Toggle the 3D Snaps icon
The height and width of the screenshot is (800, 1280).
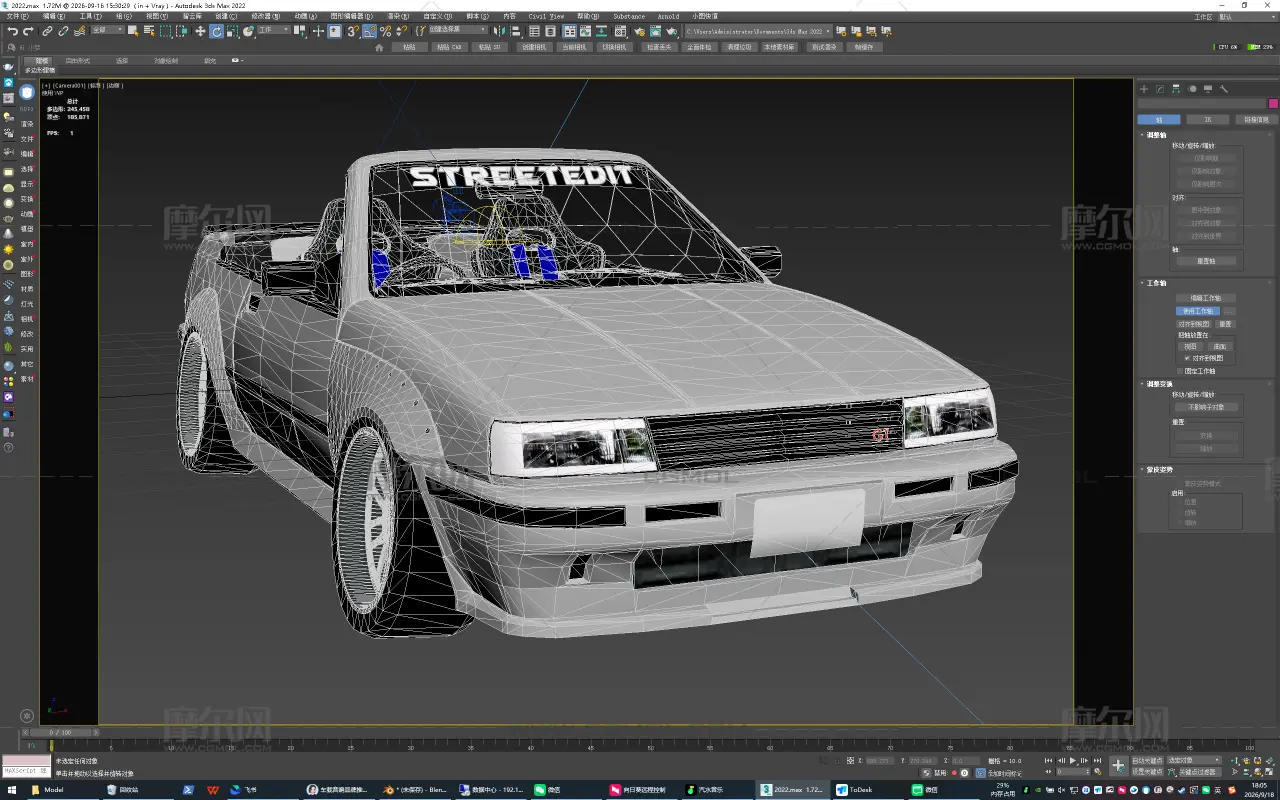click(353, 31)
